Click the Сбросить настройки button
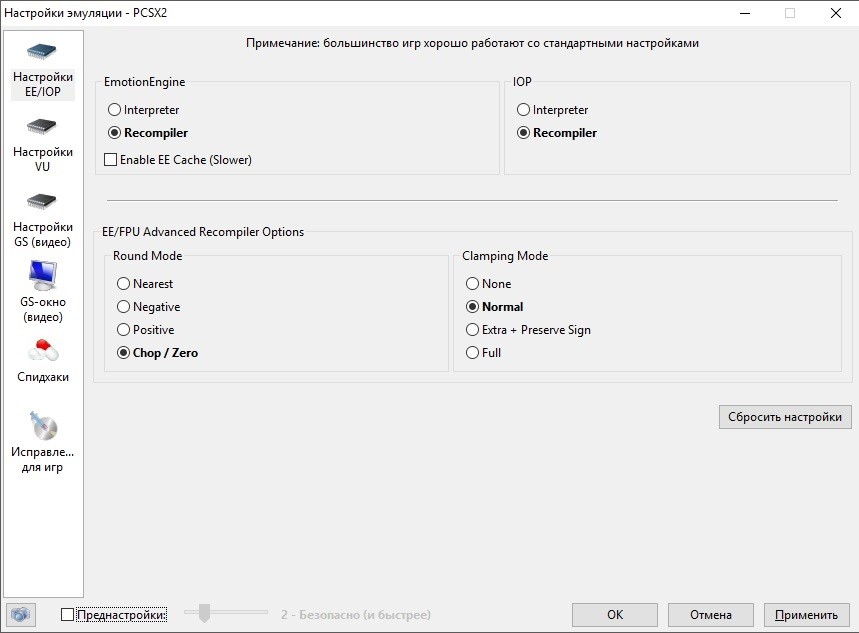Image resolution: width=859 pixels, height=633 pixels. (x=784, y=417)
